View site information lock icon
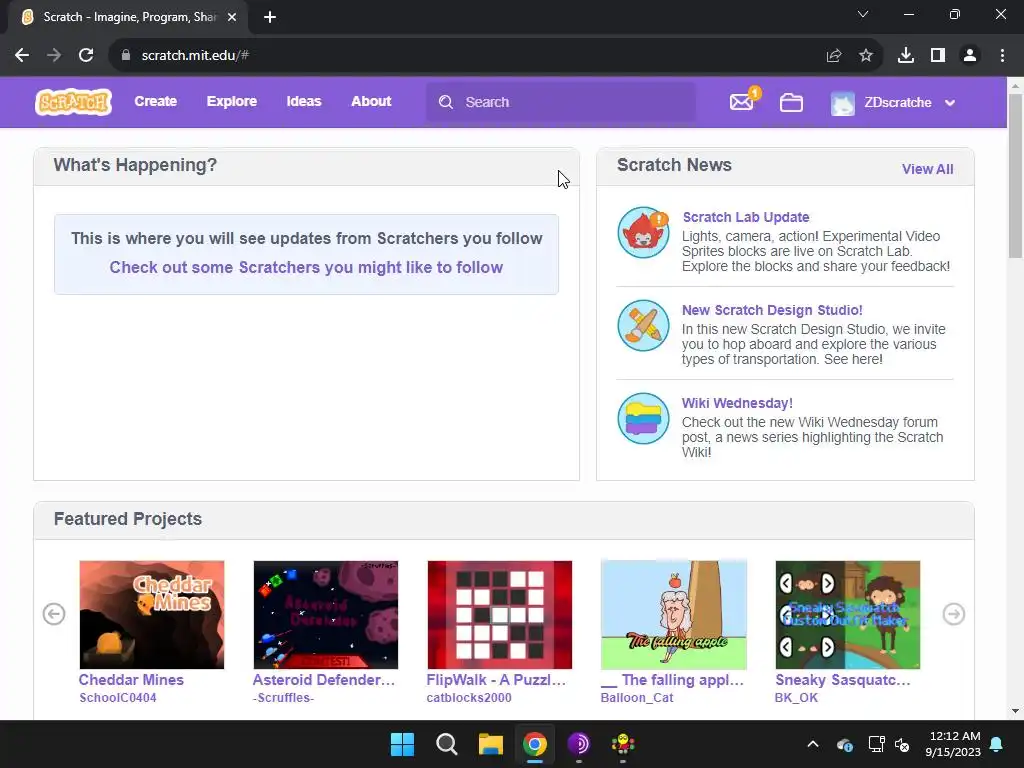Image resolution: width=1024 pixels, height=768 pixels. 126,56
